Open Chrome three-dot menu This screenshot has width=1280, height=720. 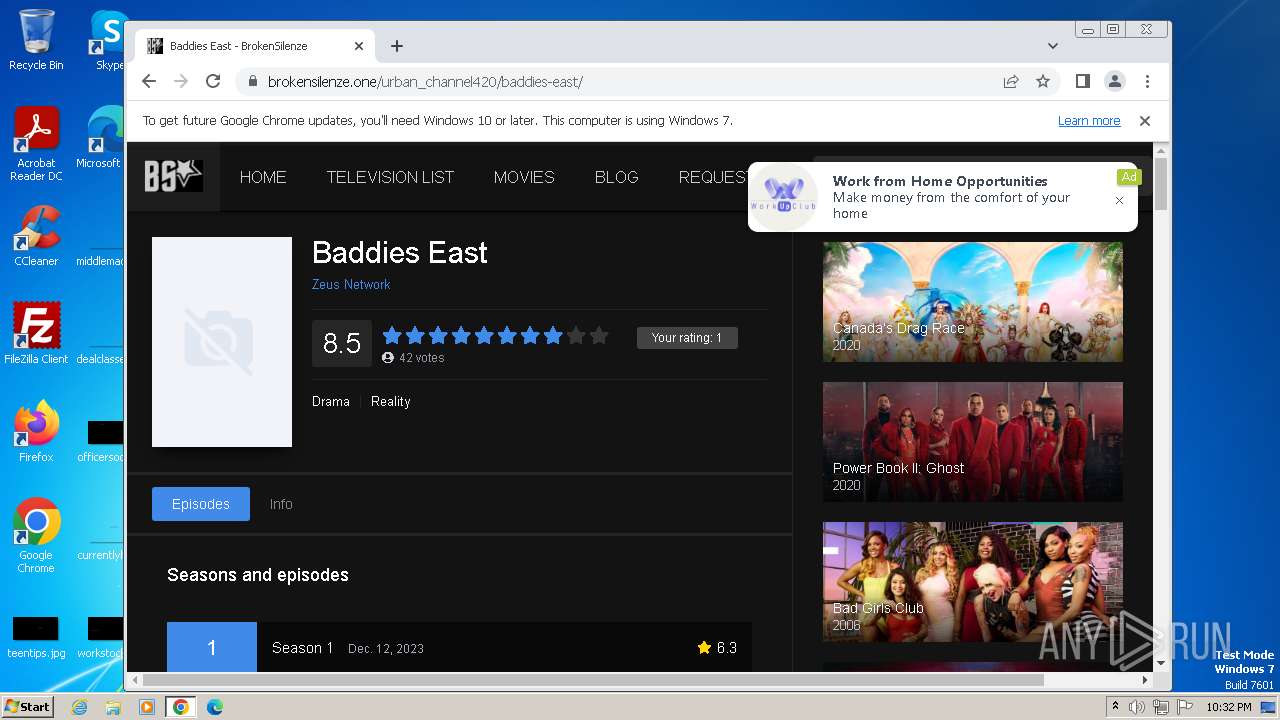coord(1147,81)
